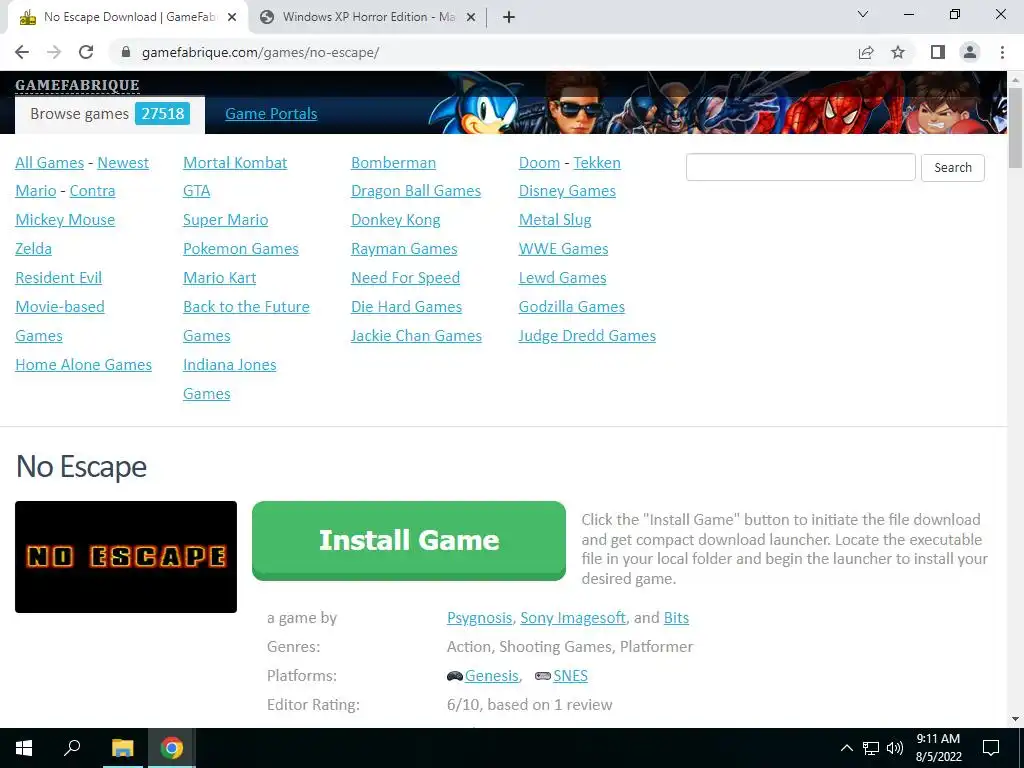Click the No Escape game thumbnail

click(x=126, y=557)
